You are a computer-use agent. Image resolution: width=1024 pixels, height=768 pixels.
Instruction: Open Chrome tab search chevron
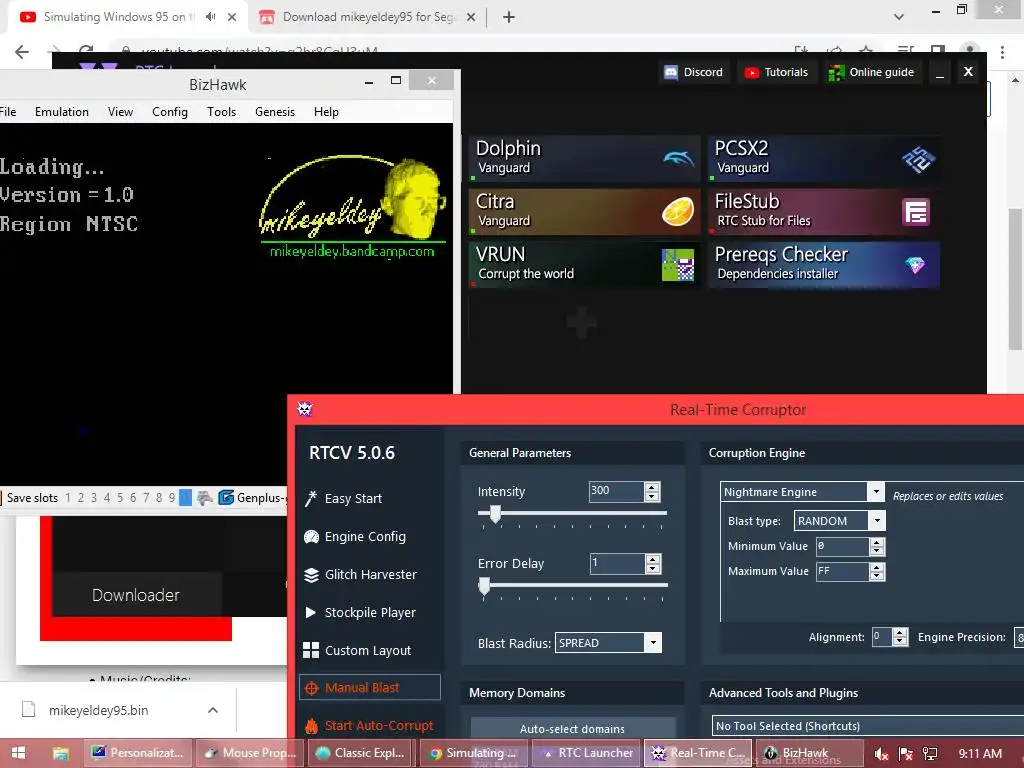point(899,16)
